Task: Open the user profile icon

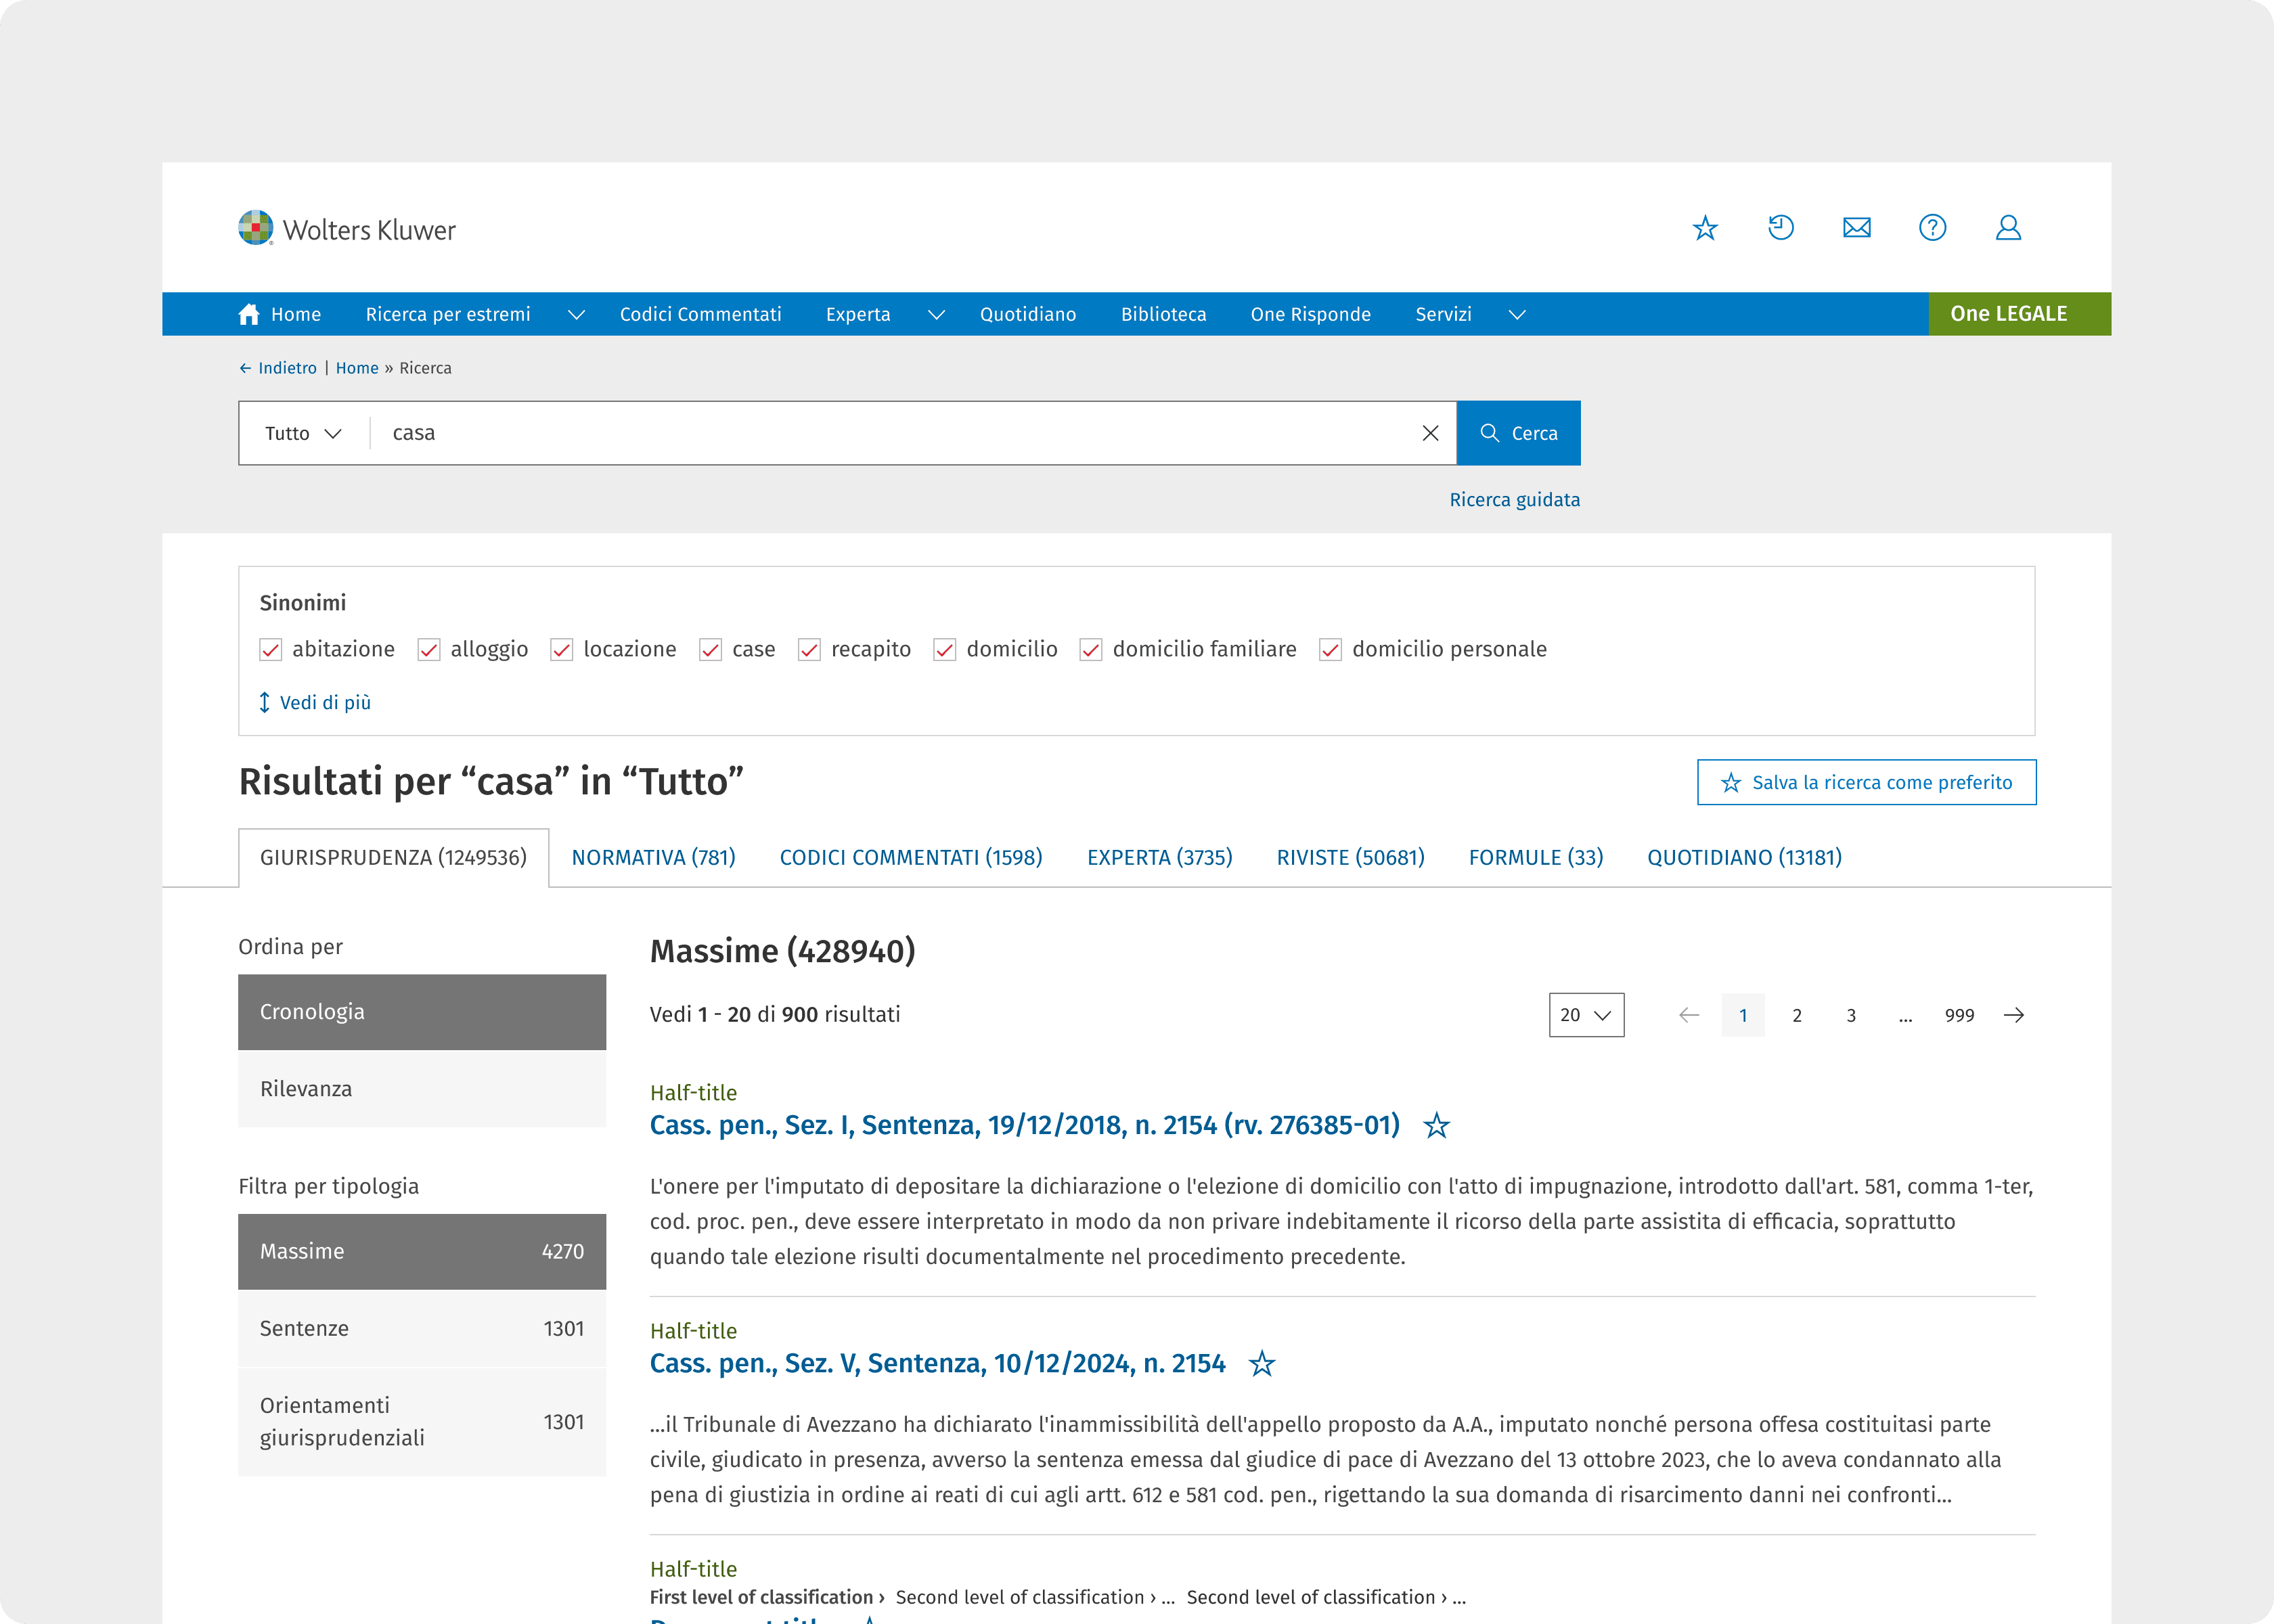Action: tap(2008, 228)
